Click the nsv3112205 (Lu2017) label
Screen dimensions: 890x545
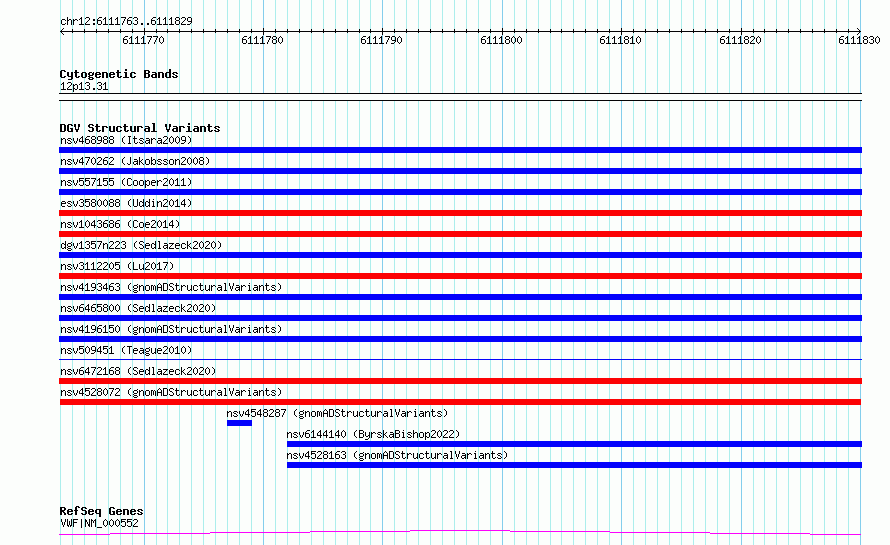click(x=117, y=266)
